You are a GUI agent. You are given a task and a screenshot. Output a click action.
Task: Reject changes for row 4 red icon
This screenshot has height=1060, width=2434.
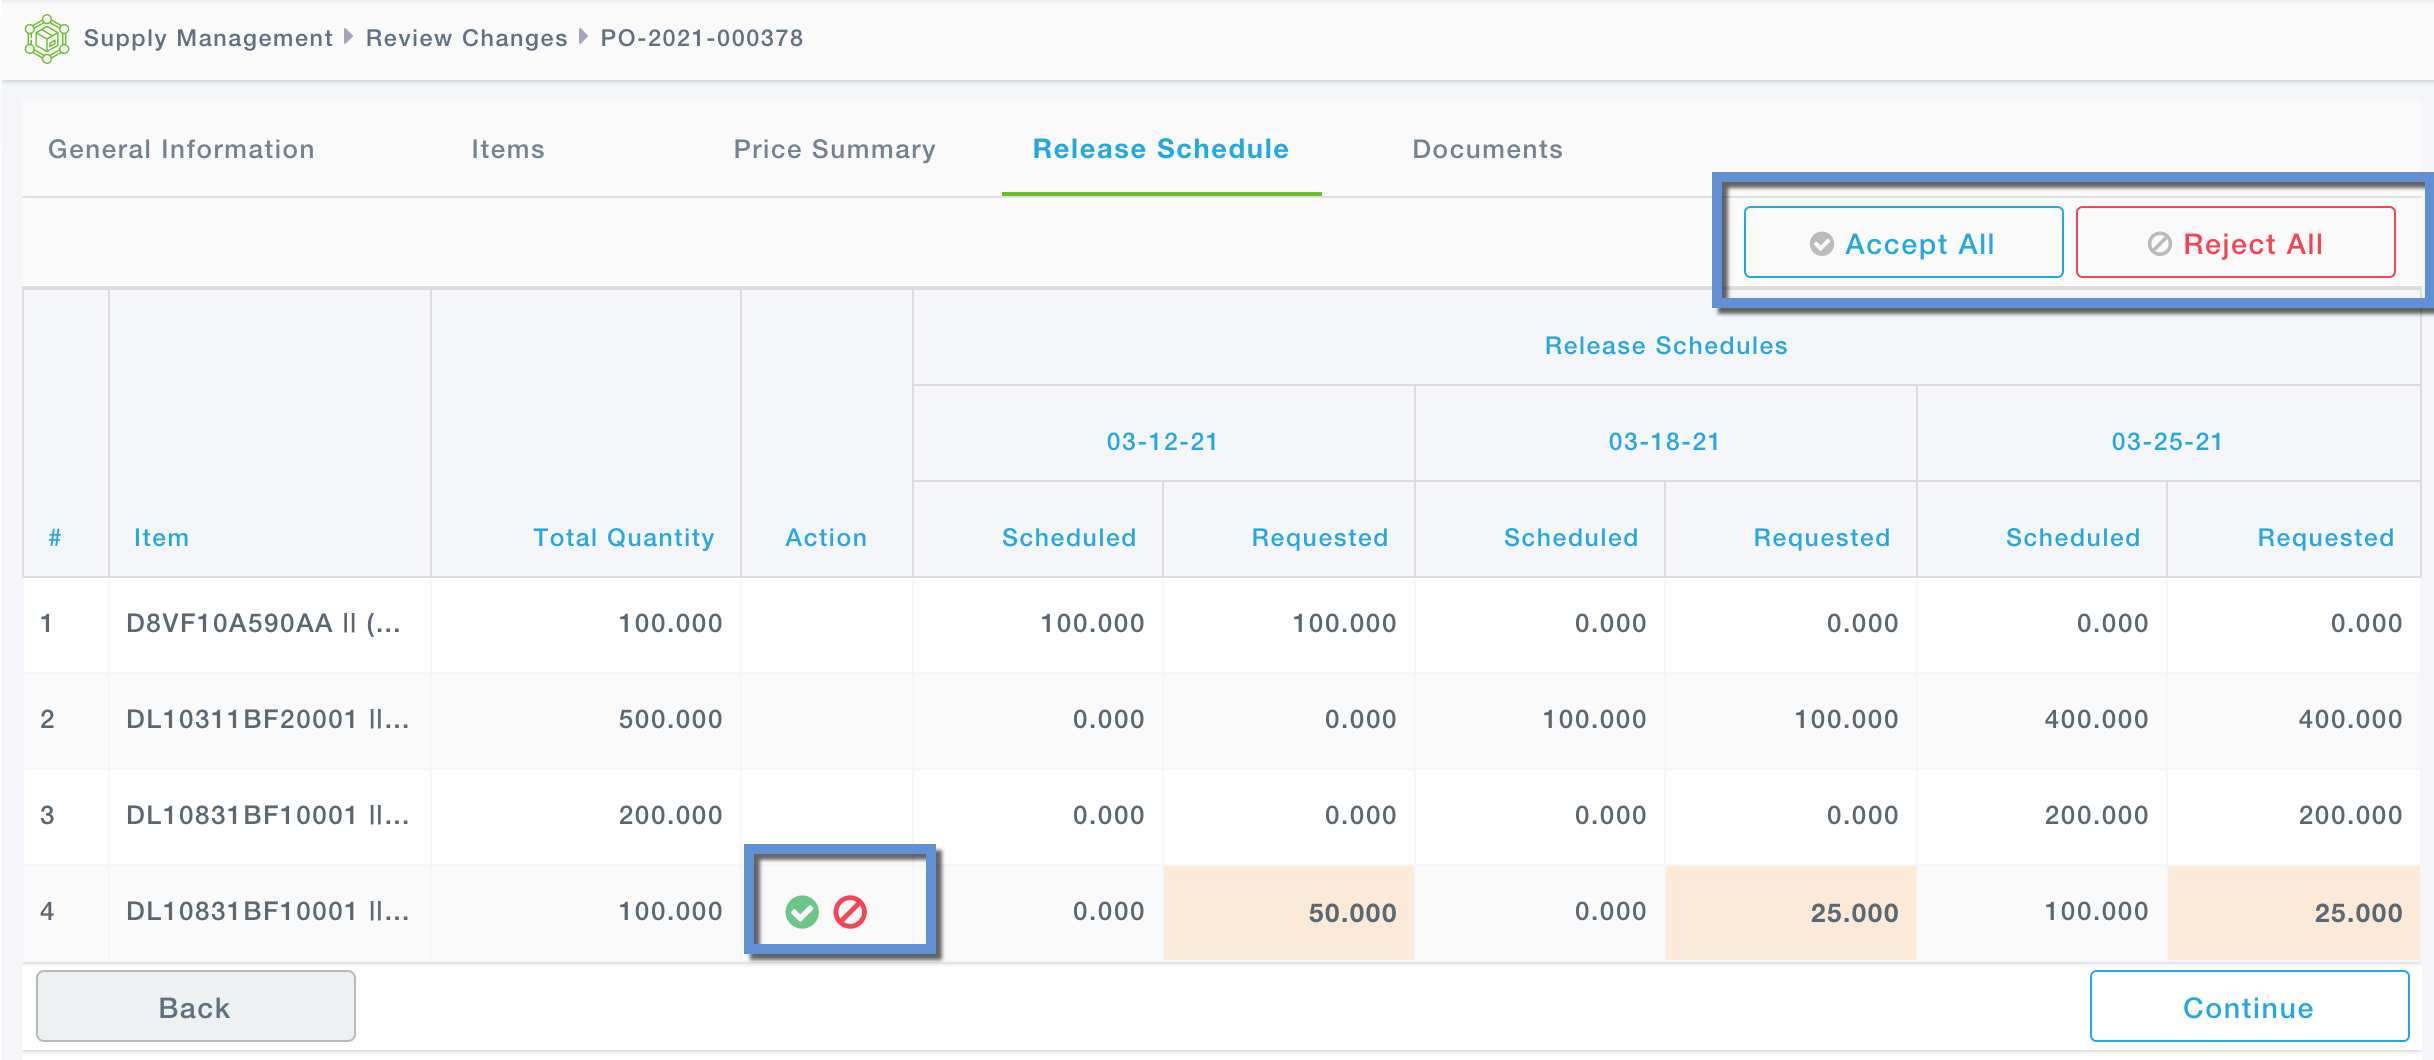point(850,912)
